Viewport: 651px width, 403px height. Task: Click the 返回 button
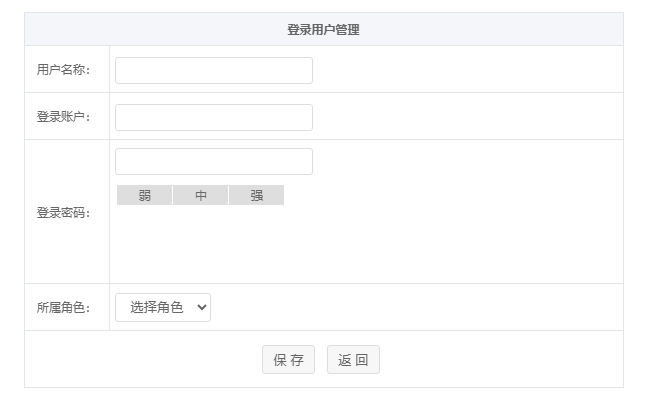point(353,360)
